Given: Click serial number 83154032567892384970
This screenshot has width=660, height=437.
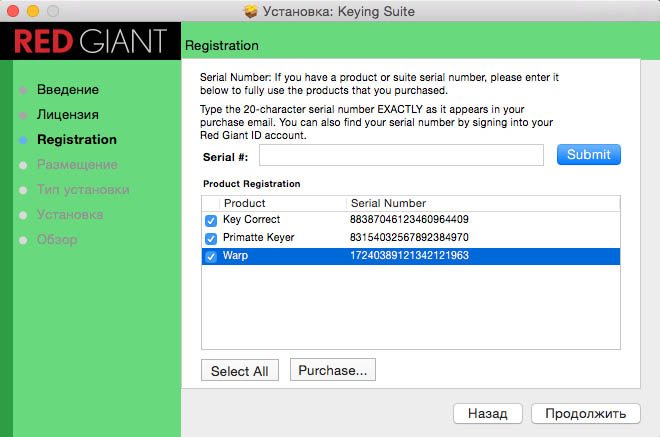Looking at the screenshot, I should [409, 237].
